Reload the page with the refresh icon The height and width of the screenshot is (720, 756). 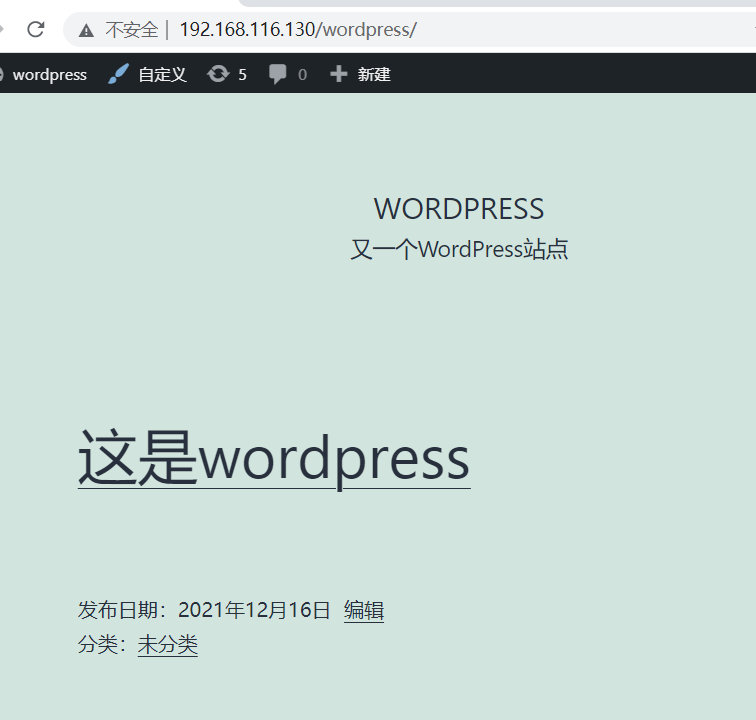(36, 29)
